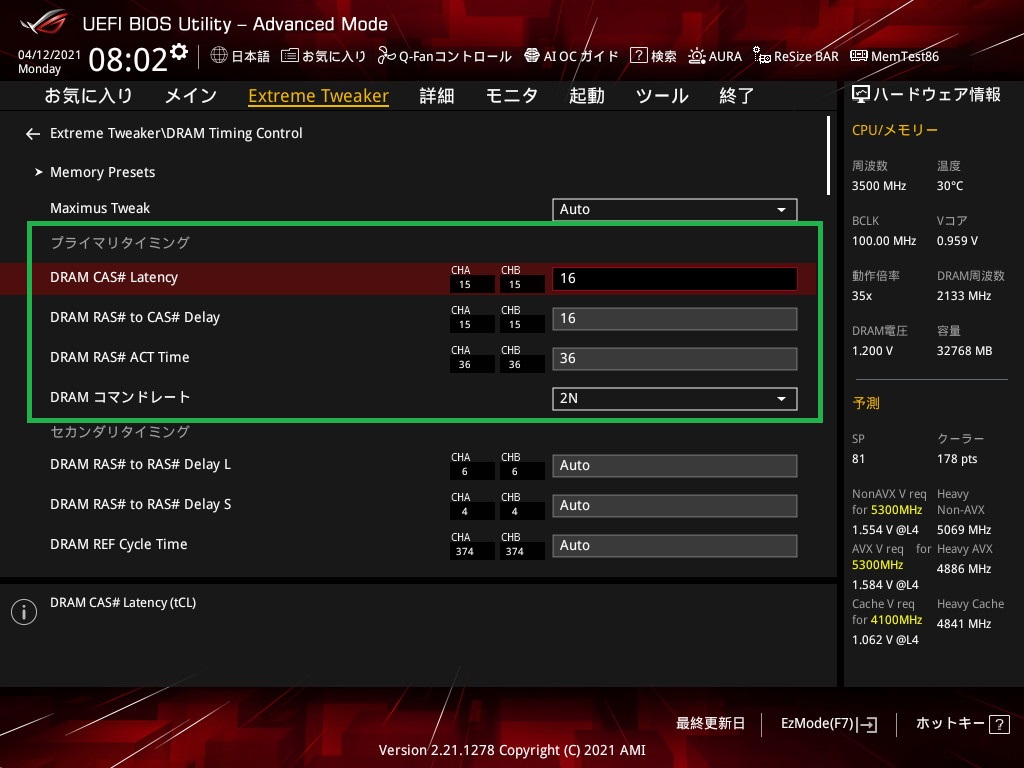
Task: Click the 1.200 V DRAM voltage value
Action: (x=872, y=351)
